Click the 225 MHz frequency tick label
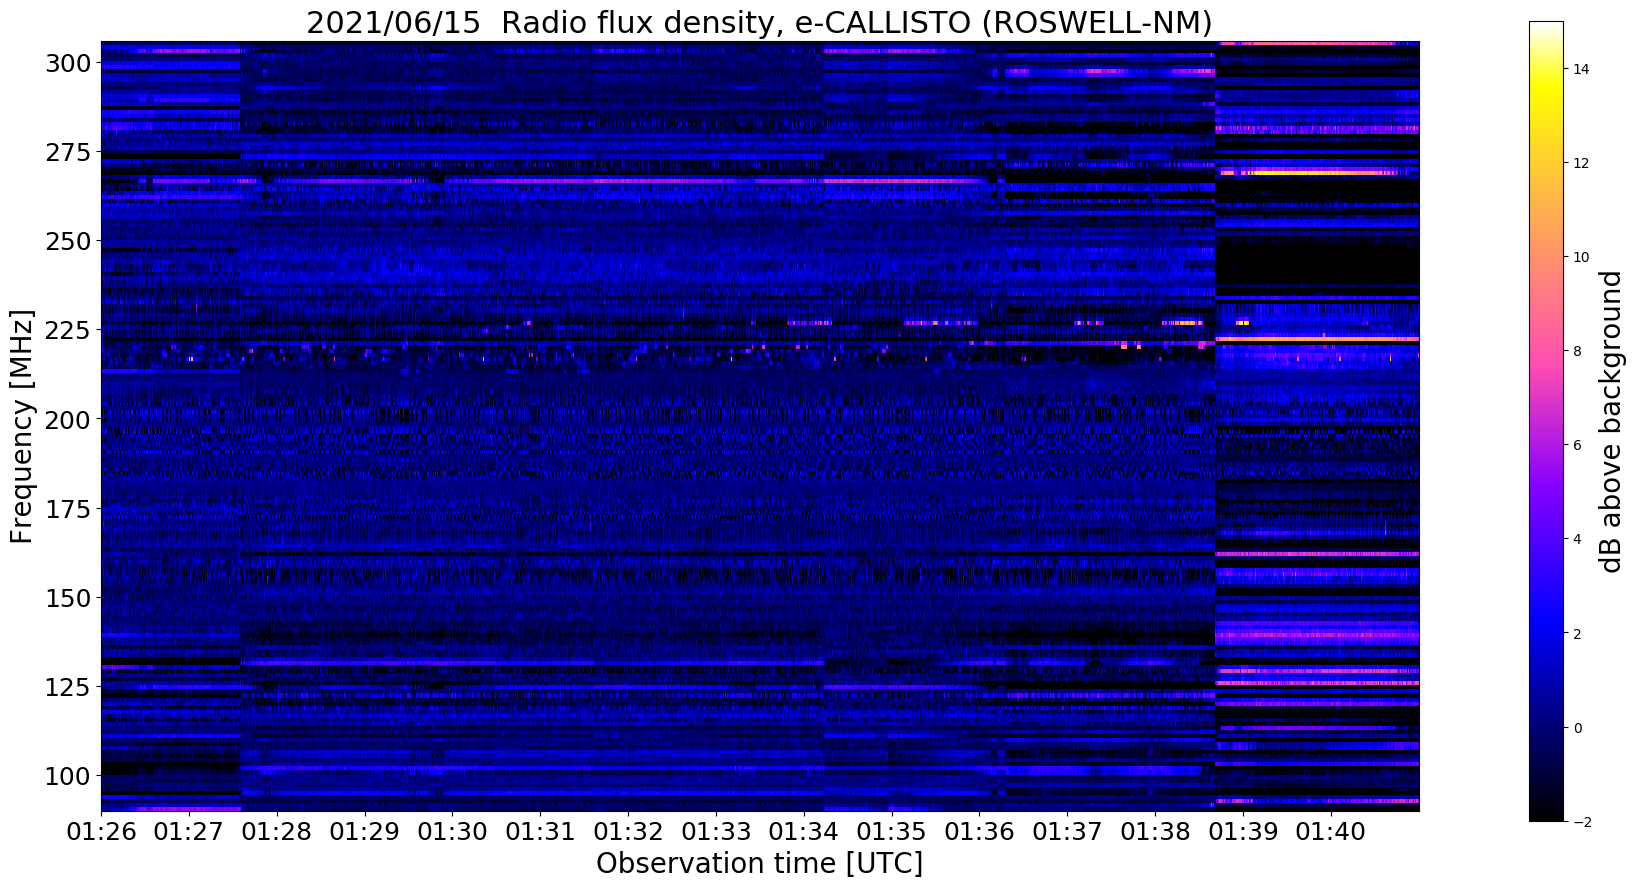Viewport: 1636px width, 888px height. 68,330
